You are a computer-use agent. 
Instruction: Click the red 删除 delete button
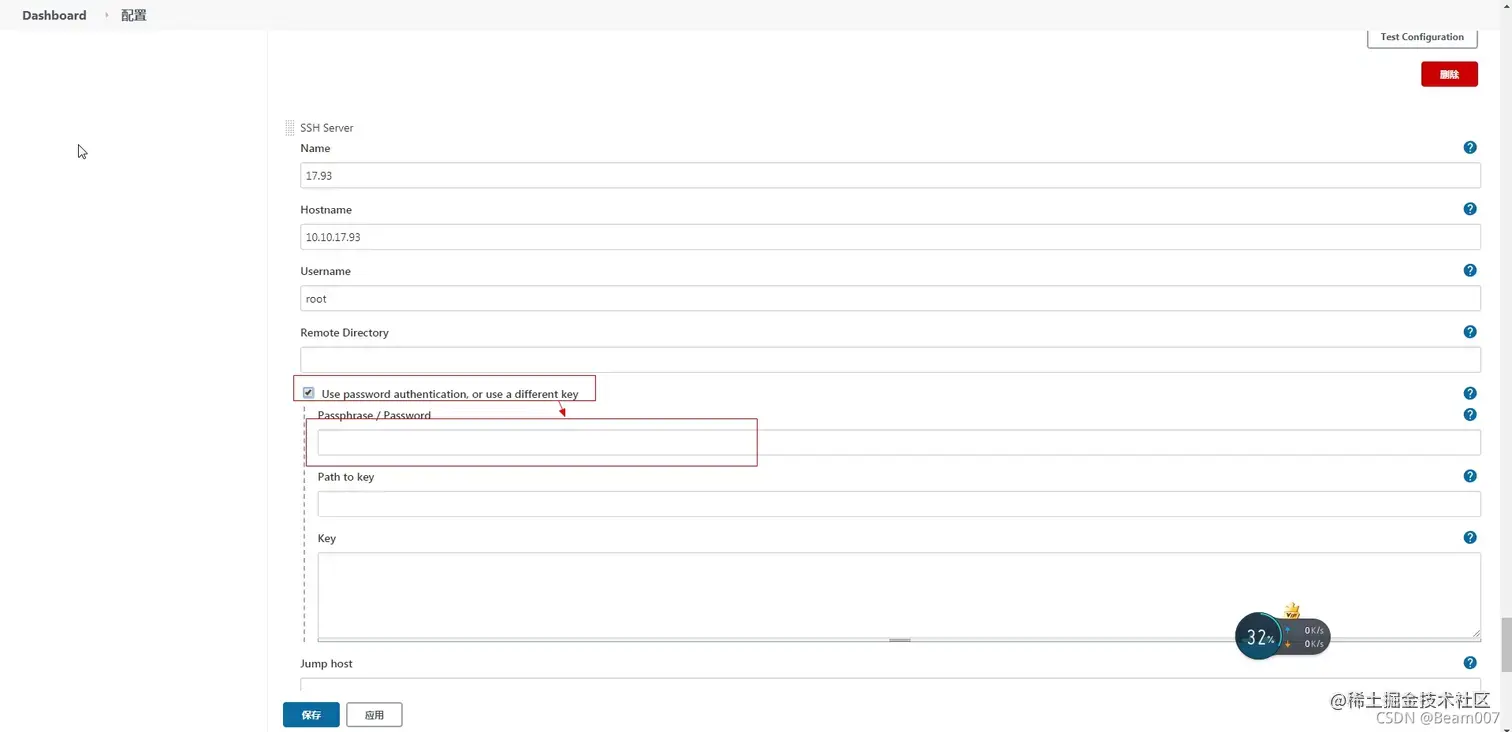click(1449, 74)
